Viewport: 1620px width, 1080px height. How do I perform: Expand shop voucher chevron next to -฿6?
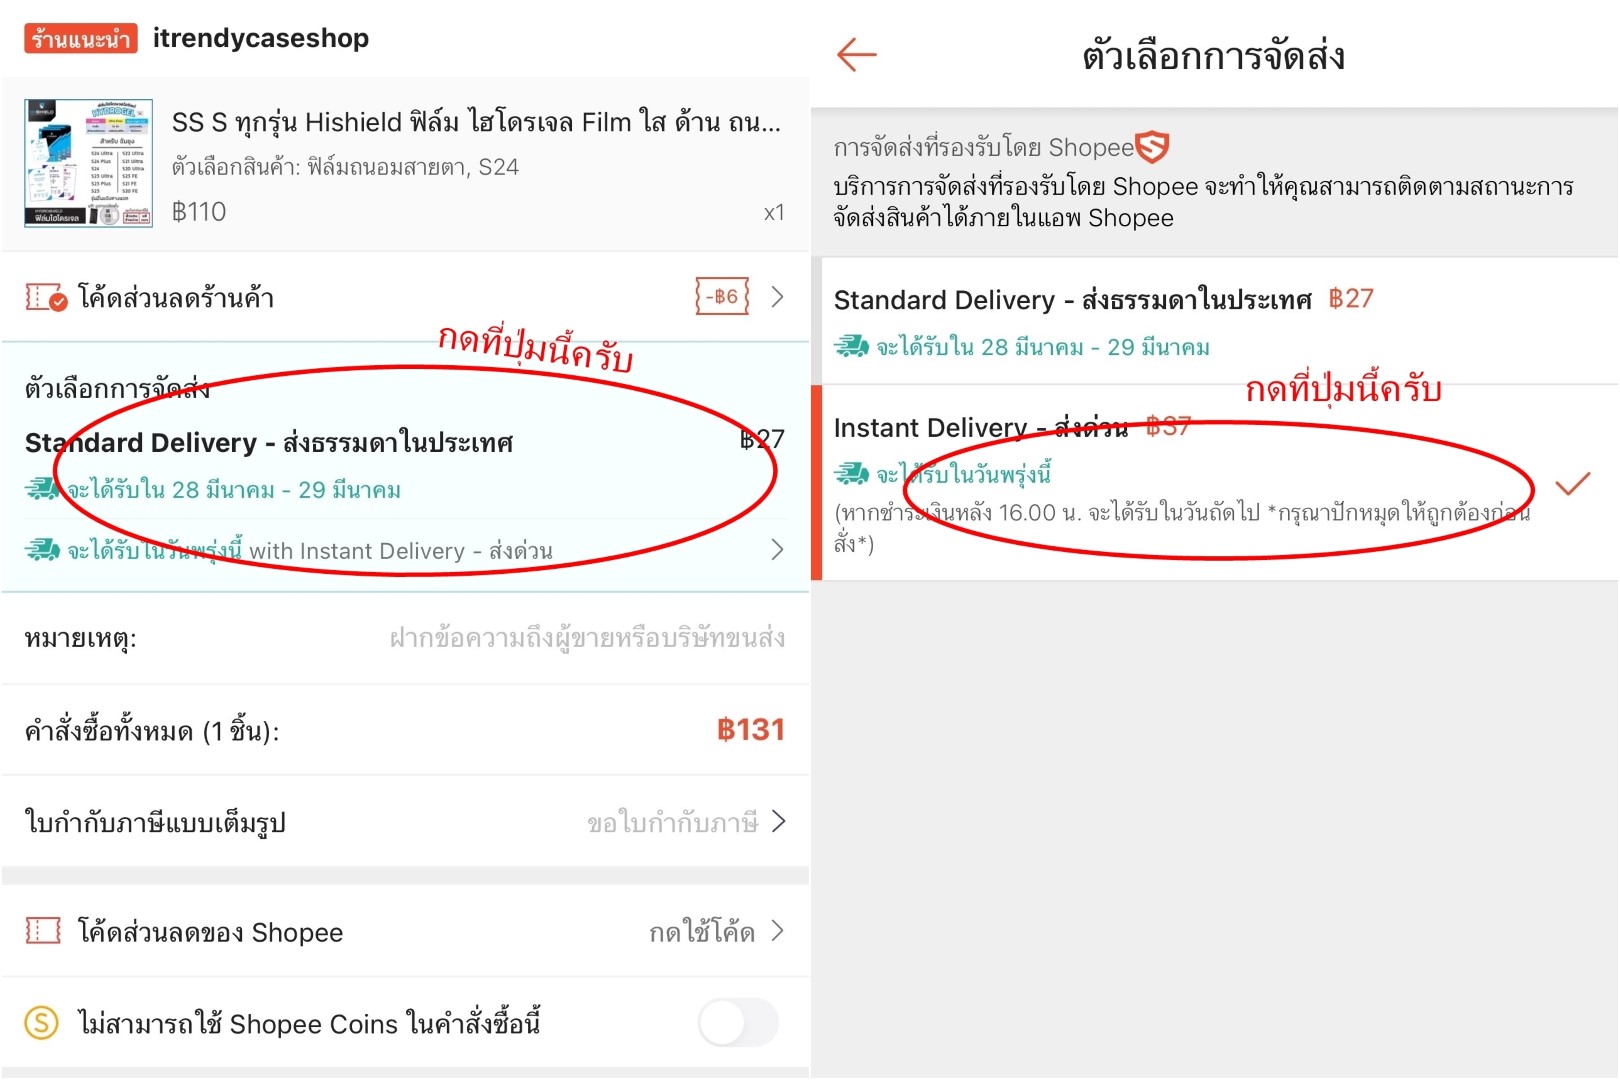click(777, 297)
